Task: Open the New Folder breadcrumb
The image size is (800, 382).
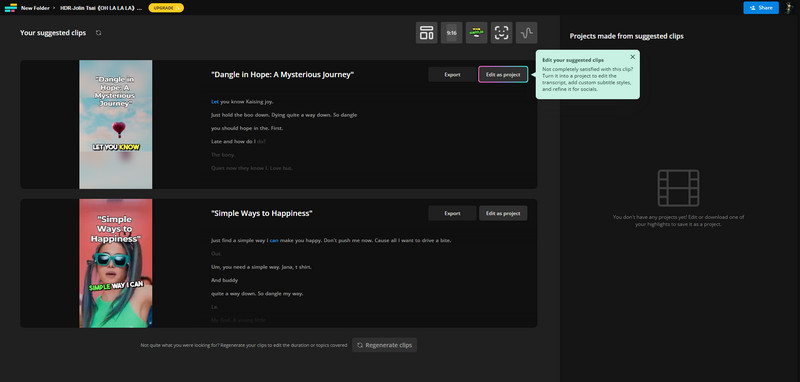Action: pos(35,8)
